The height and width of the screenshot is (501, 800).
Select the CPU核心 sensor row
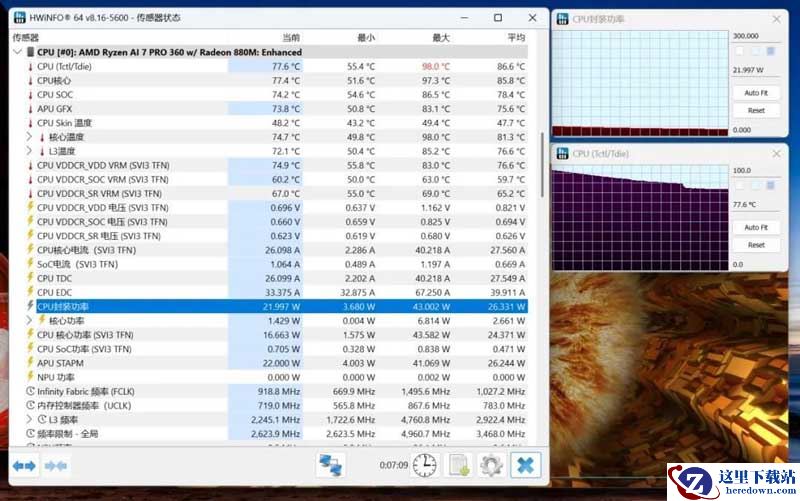(276, 81)
